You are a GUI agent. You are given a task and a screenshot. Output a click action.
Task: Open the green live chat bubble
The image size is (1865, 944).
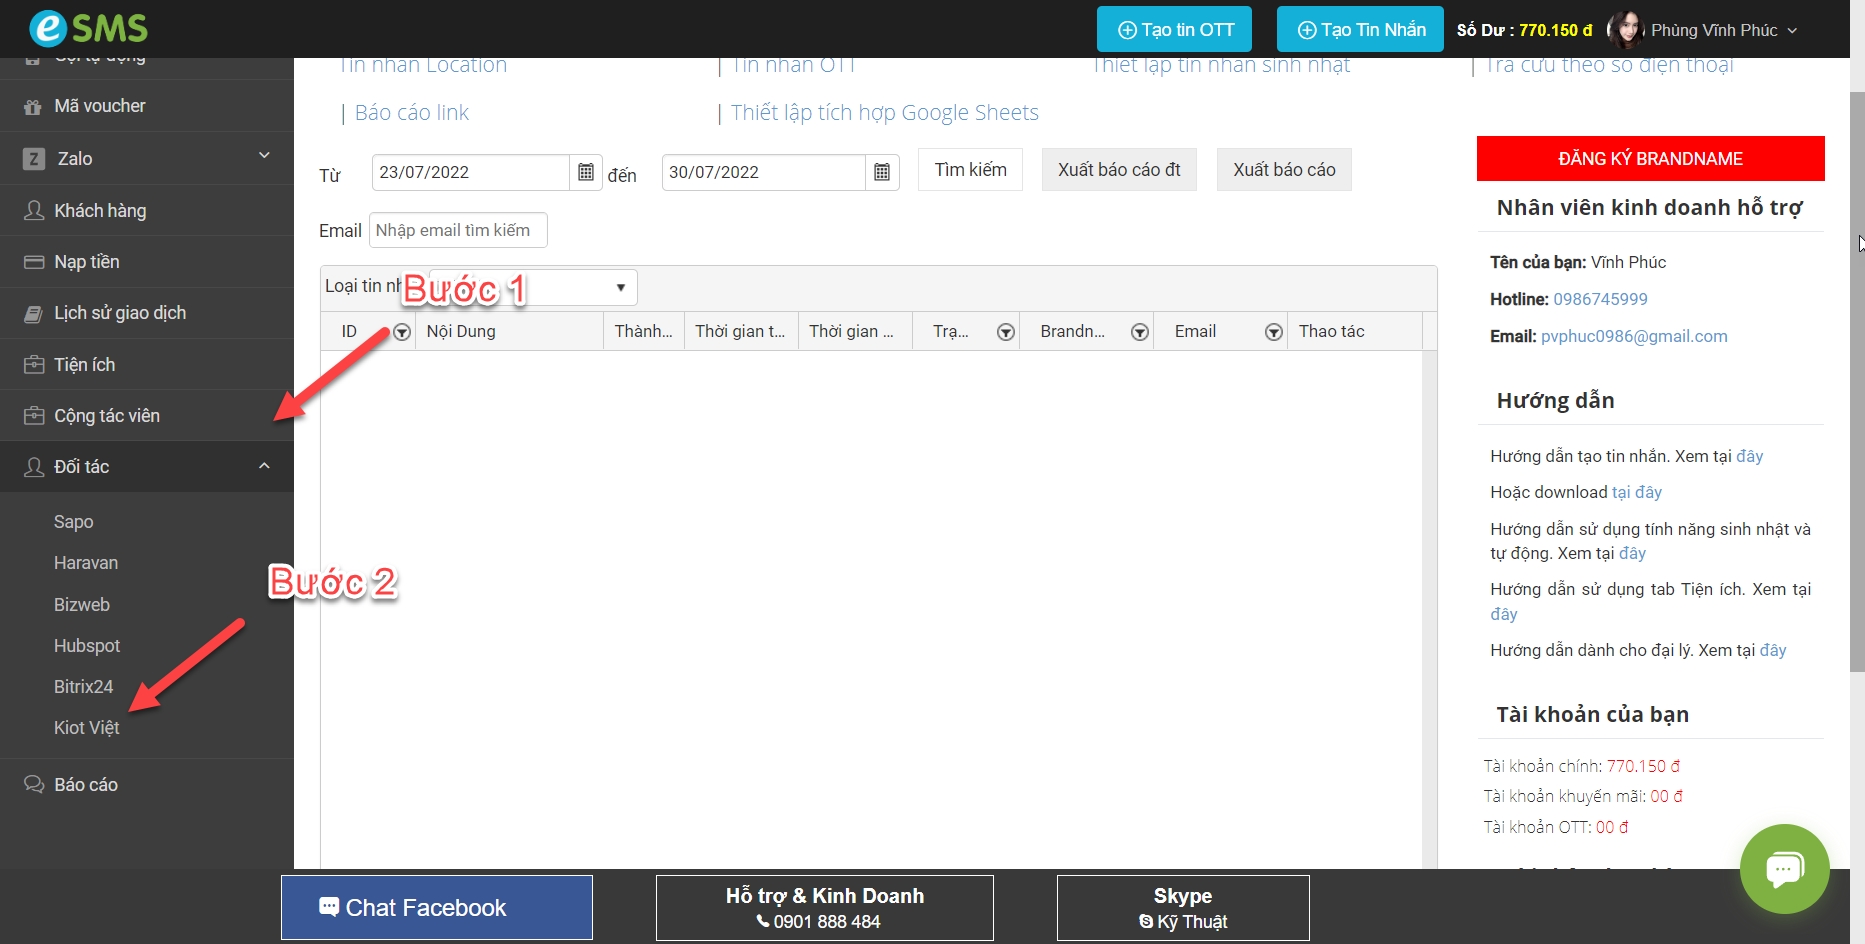tap(1784, 868)
